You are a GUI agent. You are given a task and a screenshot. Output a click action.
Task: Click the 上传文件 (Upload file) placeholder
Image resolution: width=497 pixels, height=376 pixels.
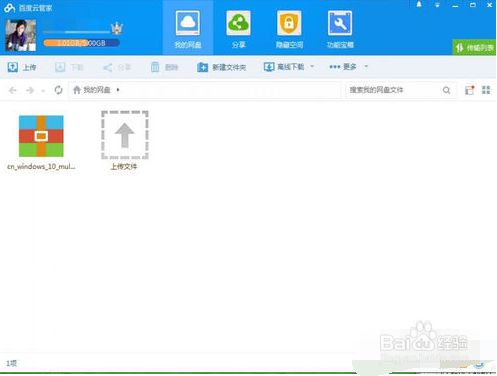point(124,140)
